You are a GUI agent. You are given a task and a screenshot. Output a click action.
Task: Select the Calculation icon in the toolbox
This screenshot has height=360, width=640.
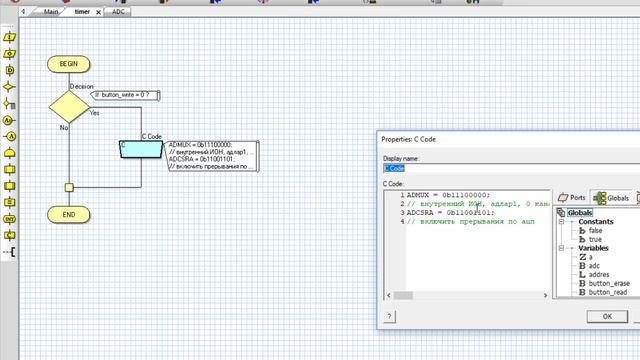click(9, 202)
